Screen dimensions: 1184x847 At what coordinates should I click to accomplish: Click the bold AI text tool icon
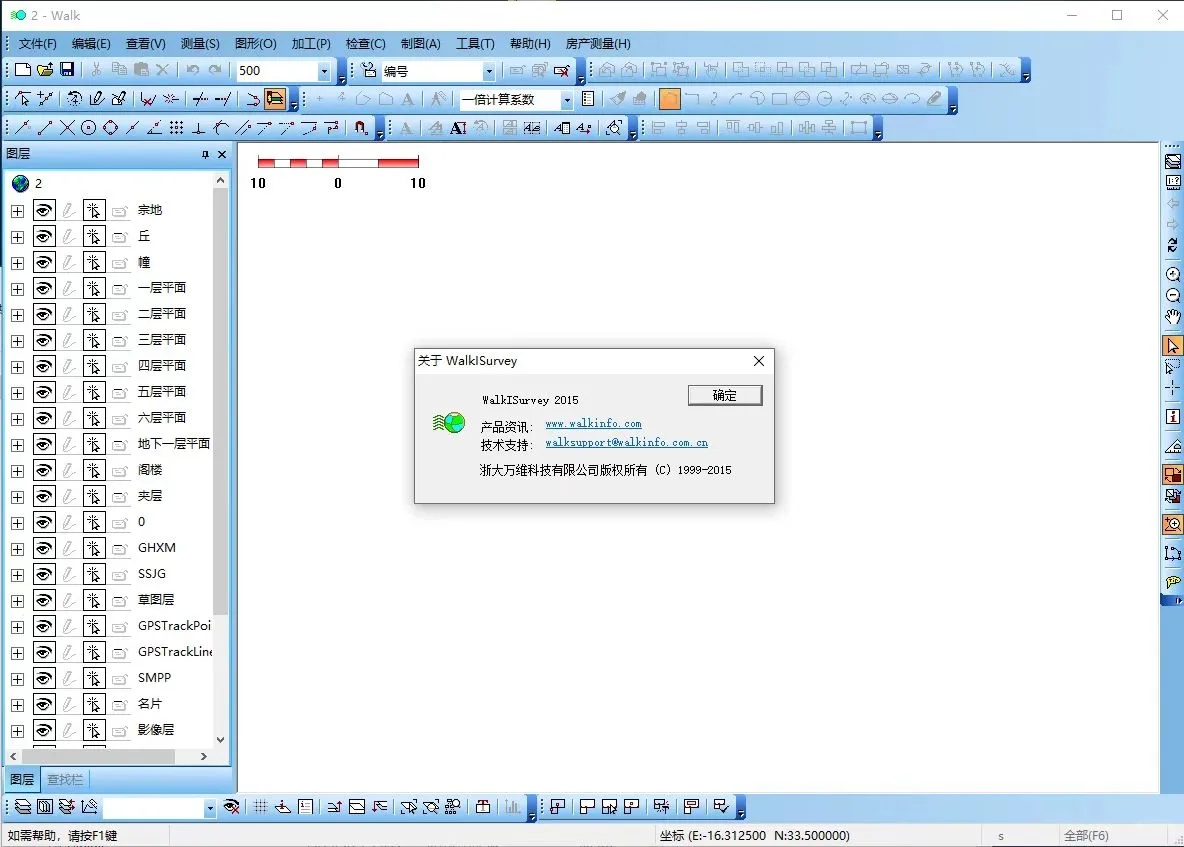(x=458, y=128)
